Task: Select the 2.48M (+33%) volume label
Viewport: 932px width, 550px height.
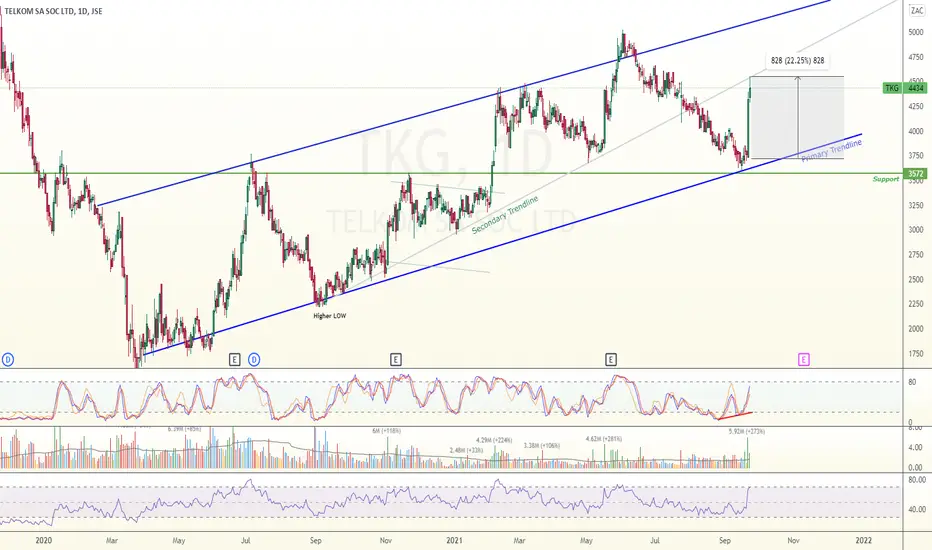Action: (466, 450)
